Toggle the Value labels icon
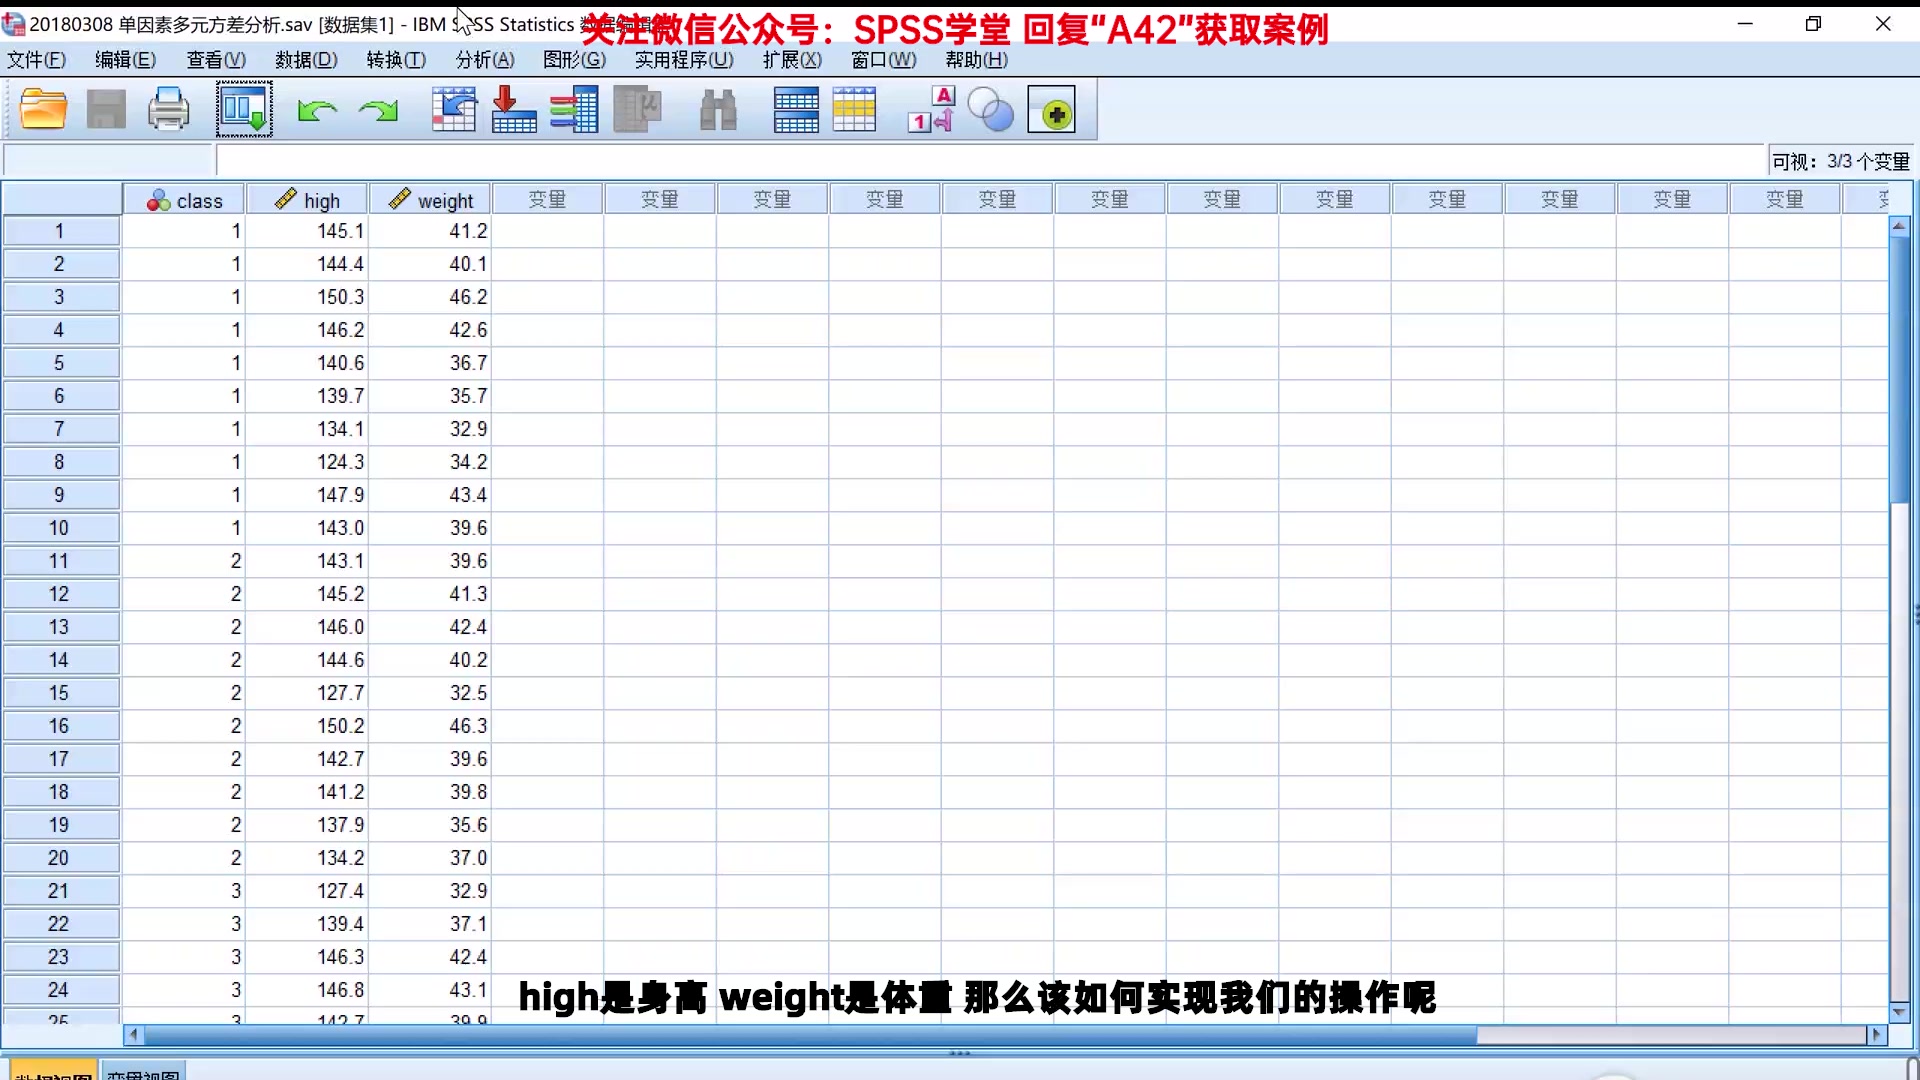 point(931,110)
